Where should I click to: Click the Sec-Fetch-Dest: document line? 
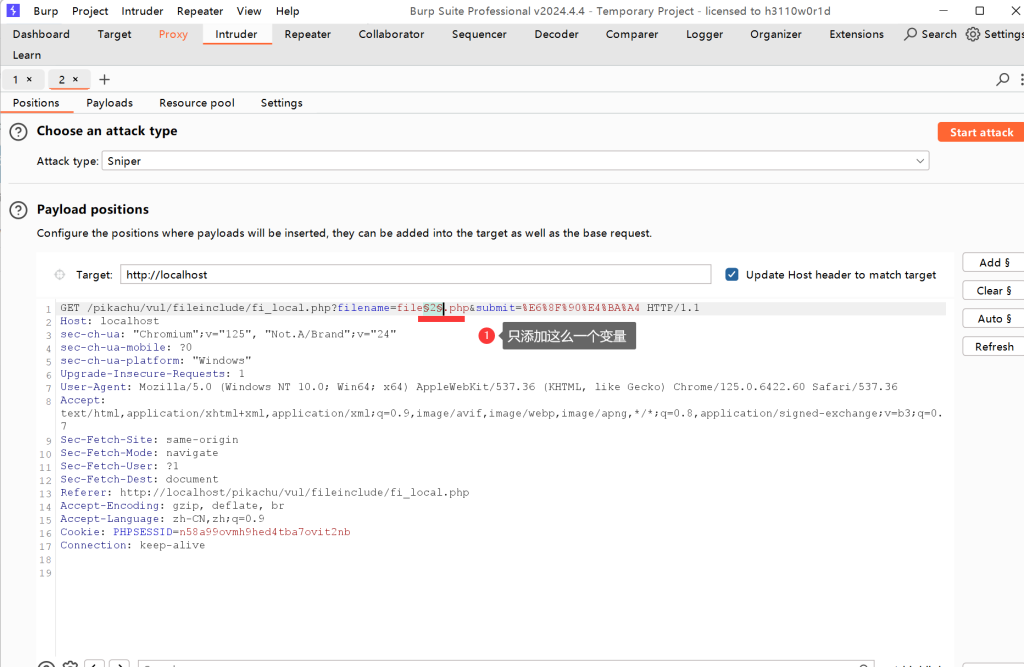139,479
